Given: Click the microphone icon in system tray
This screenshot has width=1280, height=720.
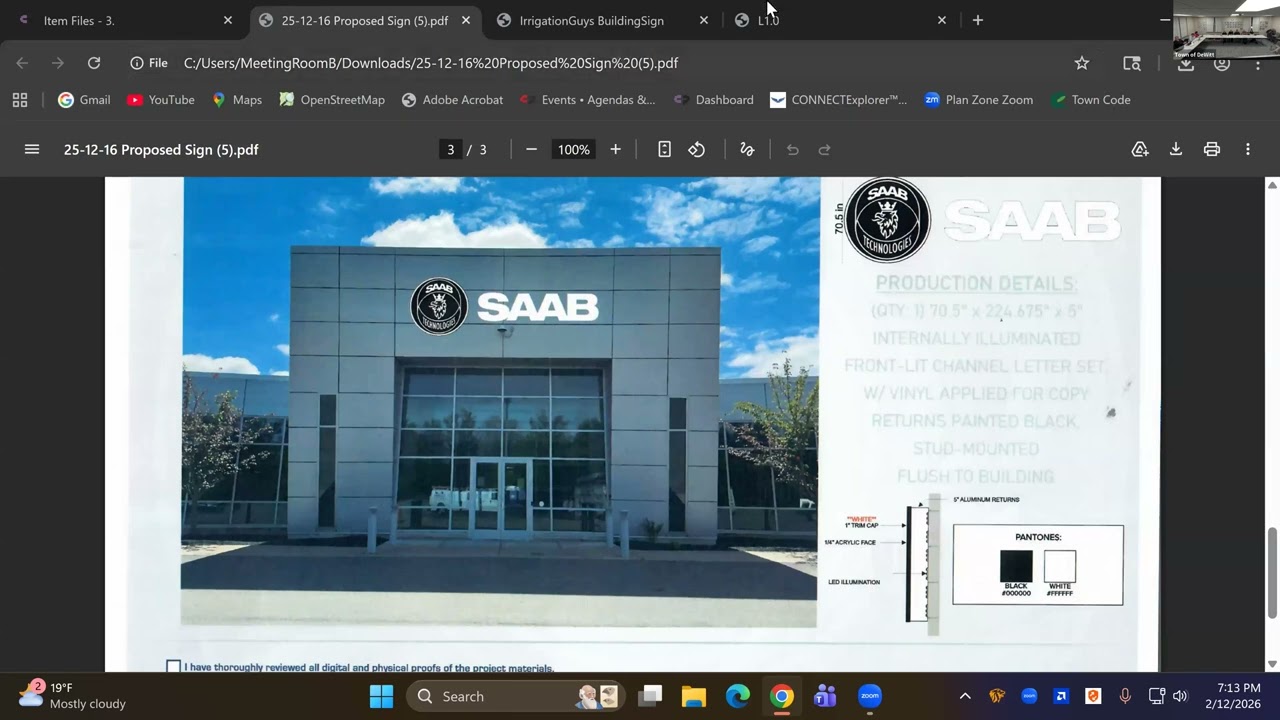Looking at the screenshot, I should pyautogui.click(x=1125, y=696).
